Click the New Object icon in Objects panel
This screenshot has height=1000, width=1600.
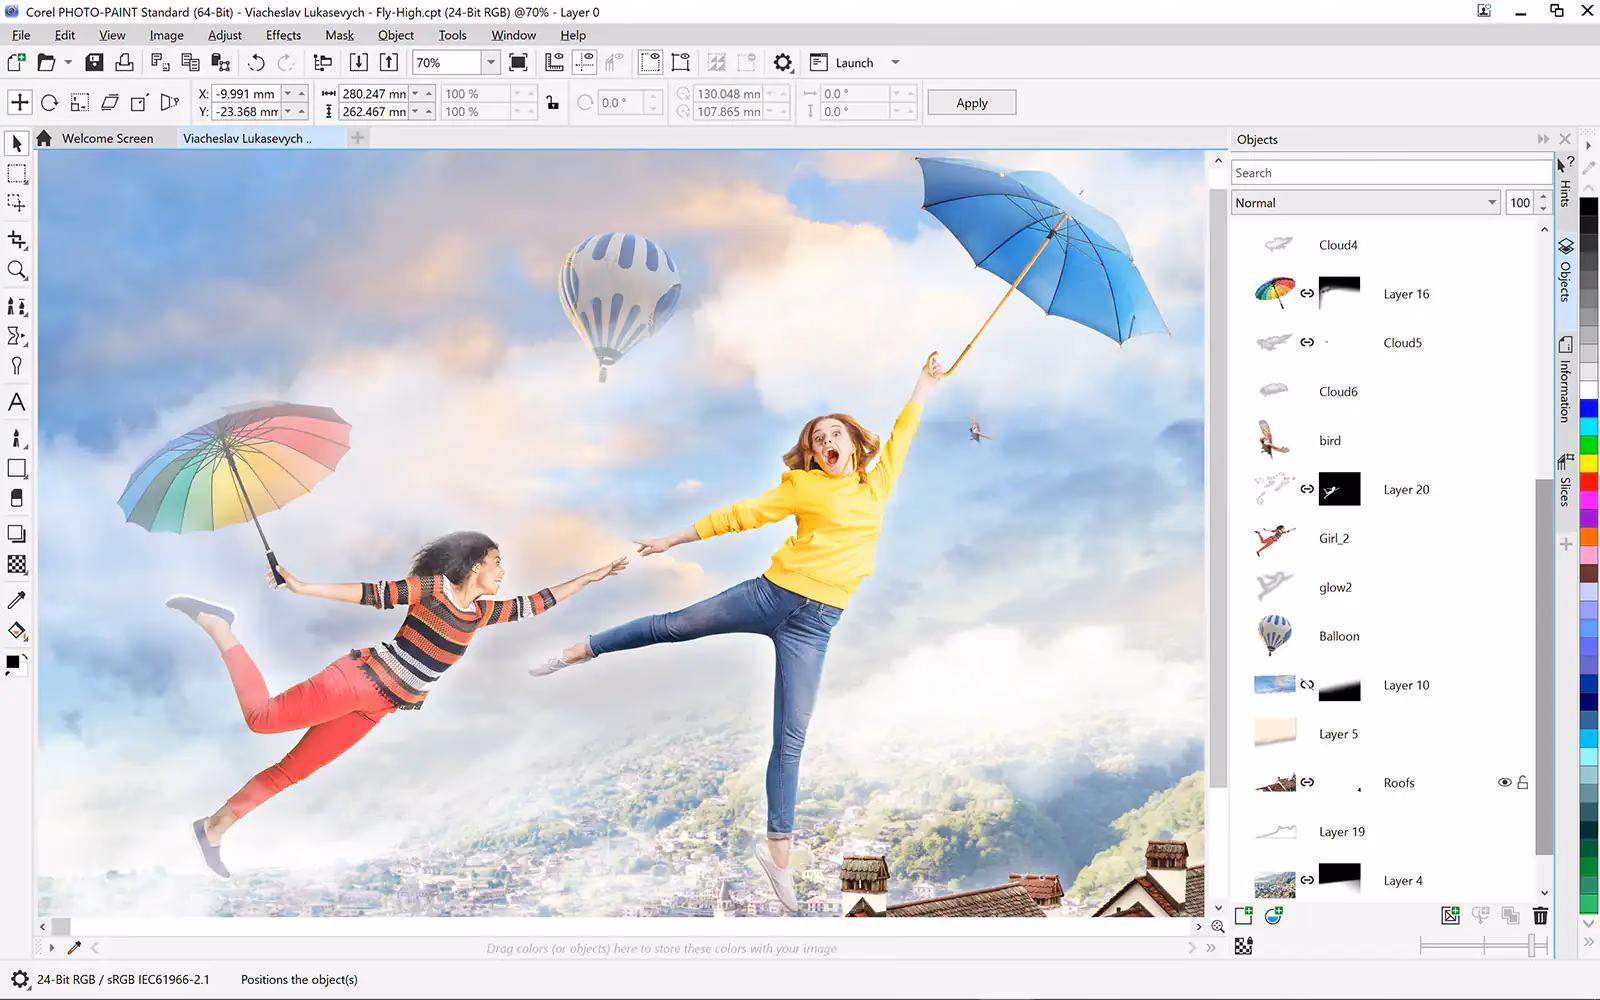(1243, 914)
